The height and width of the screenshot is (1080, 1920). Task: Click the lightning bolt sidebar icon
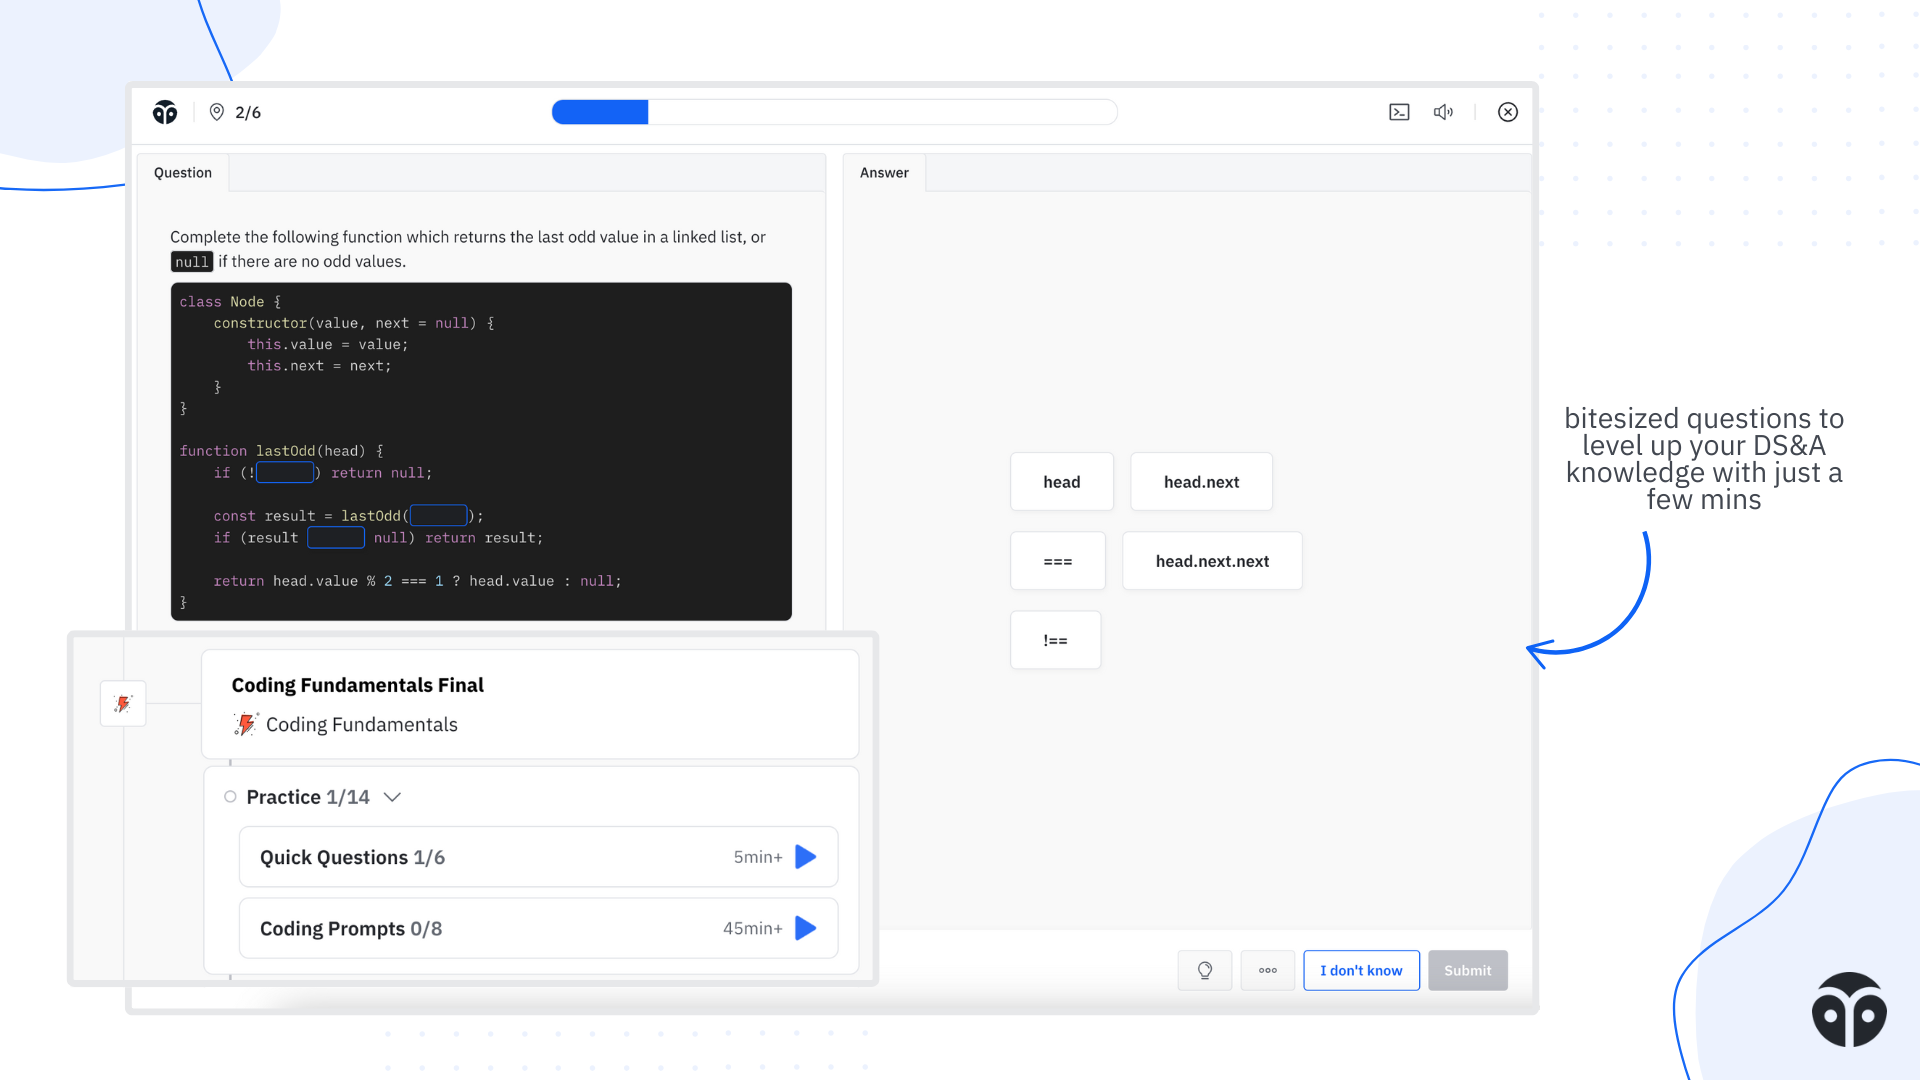point(123,704)
